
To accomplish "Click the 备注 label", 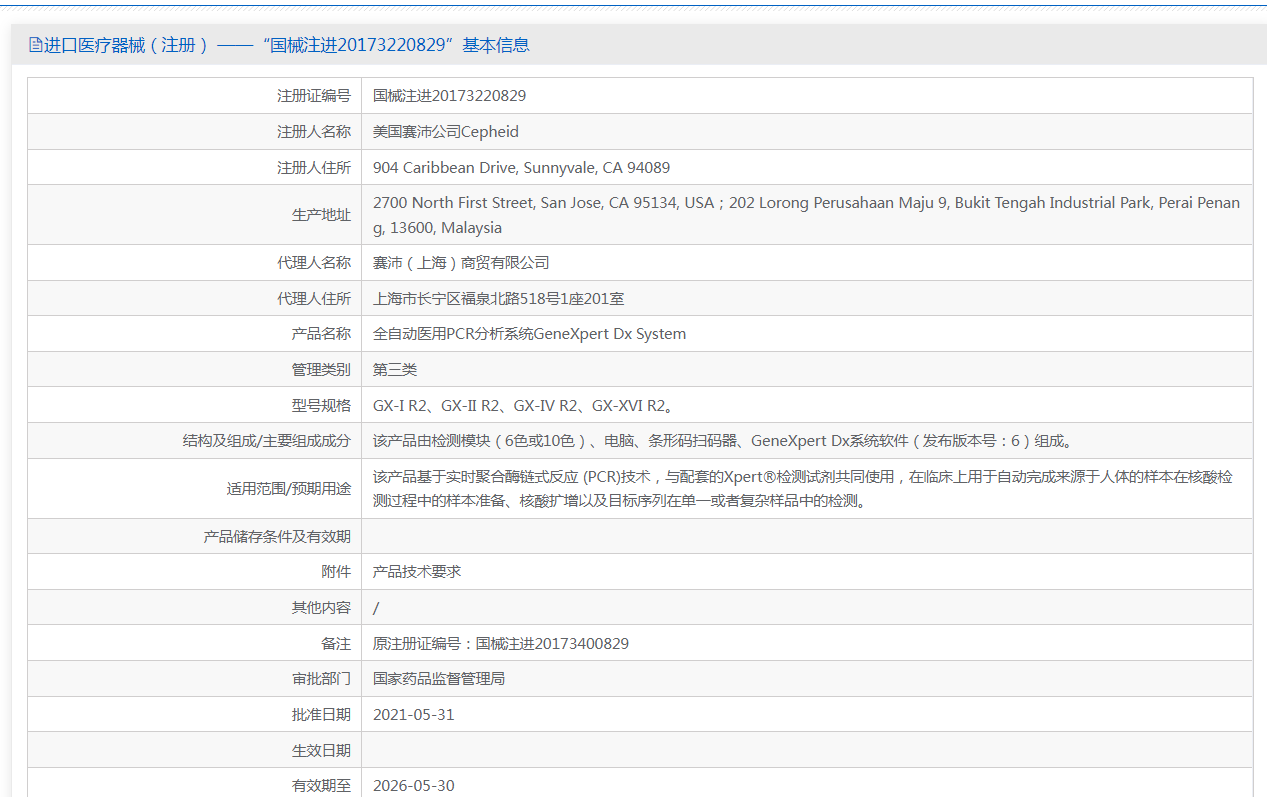I will tap(336, 644).
